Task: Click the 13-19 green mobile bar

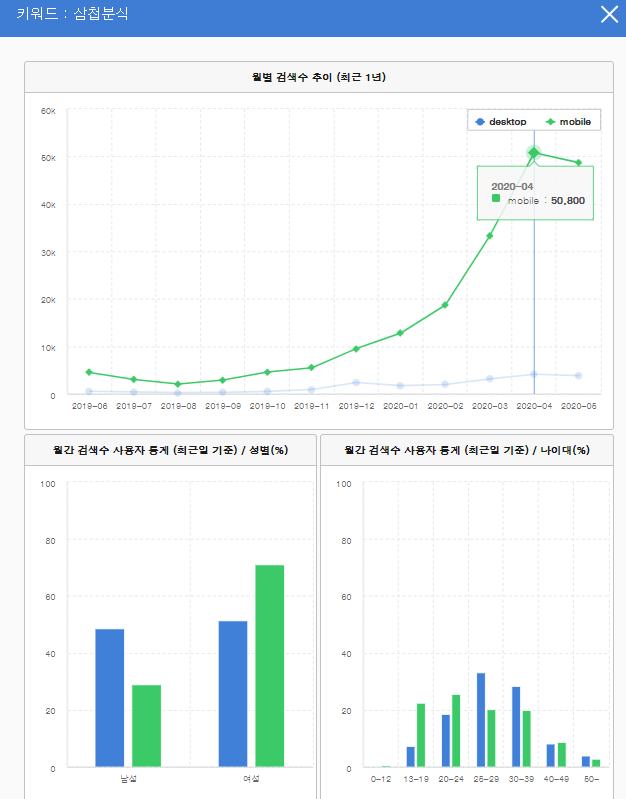Action: (x=421, y=735)
